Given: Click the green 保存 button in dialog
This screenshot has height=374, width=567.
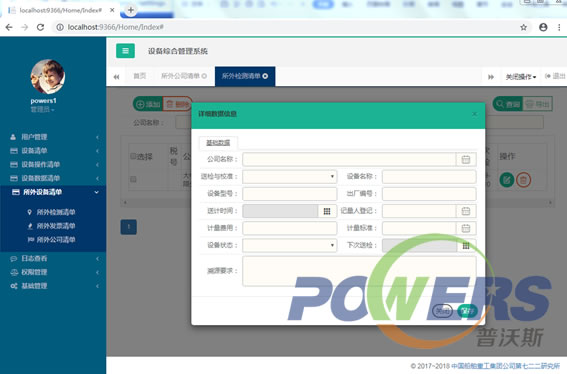Looking at the screenshot, I should [467, 310].
